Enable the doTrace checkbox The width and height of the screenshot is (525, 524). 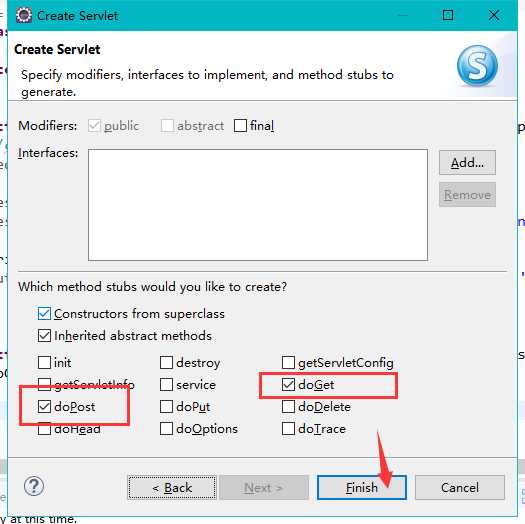[288, 428]
